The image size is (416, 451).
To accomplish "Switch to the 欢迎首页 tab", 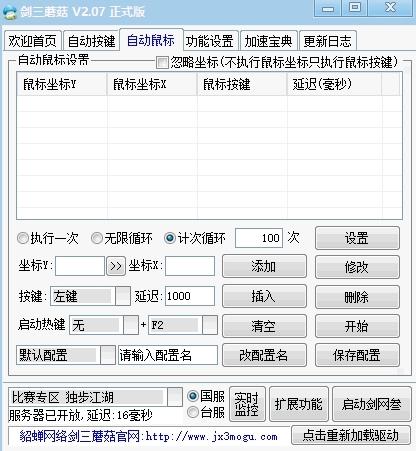I will click(x=33, y=41).
